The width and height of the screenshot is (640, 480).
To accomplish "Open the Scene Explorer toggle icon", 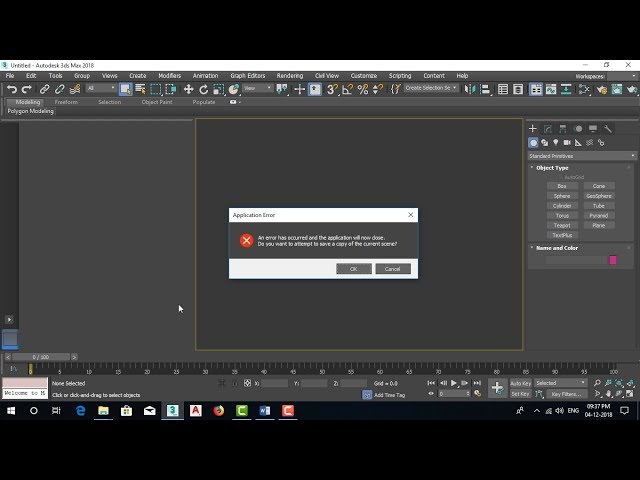I will [503, 89].
